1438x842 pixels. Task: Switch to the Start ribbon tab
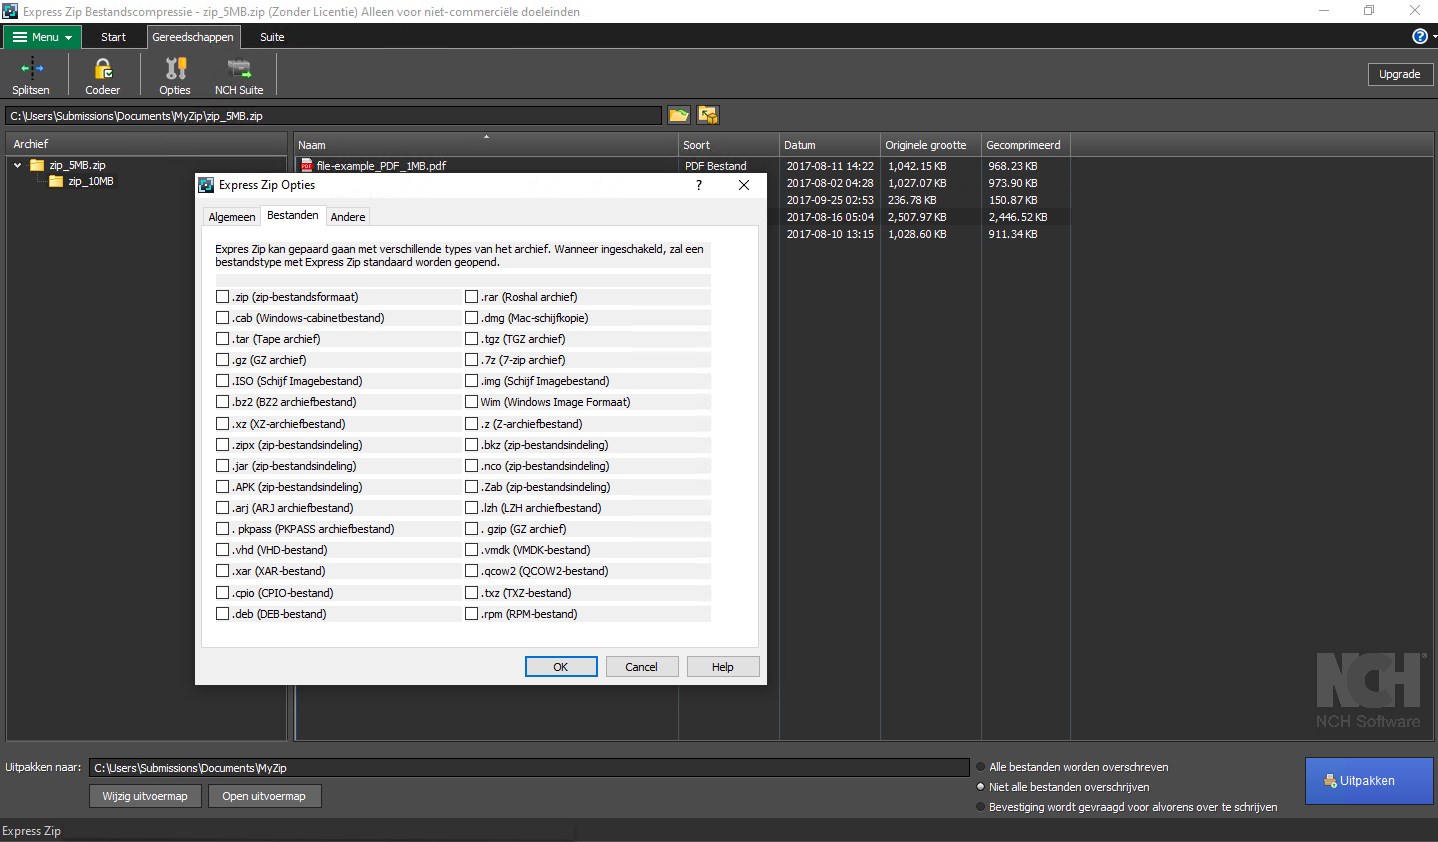click(113, 37)
